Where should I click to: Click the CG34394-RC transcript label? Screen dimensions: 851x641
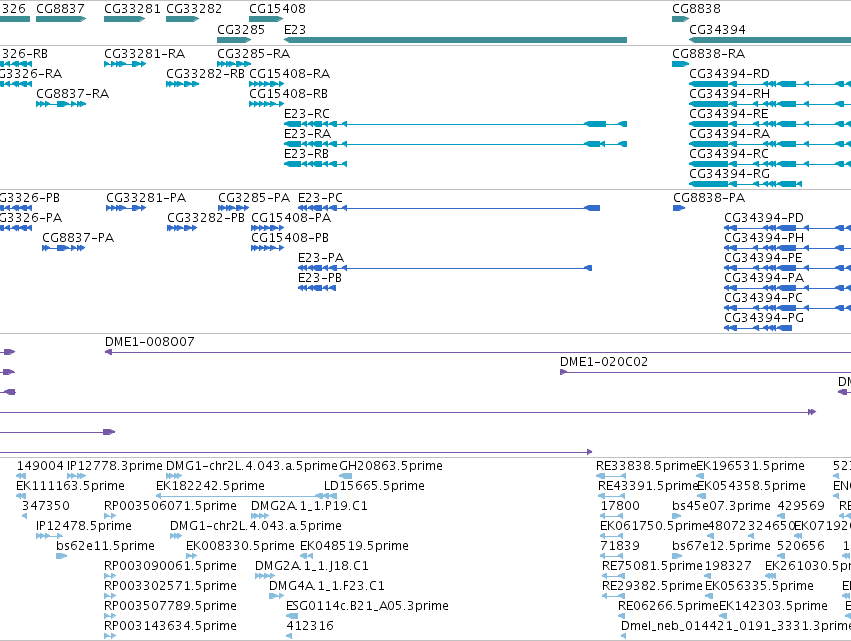[x=729, y=154]
